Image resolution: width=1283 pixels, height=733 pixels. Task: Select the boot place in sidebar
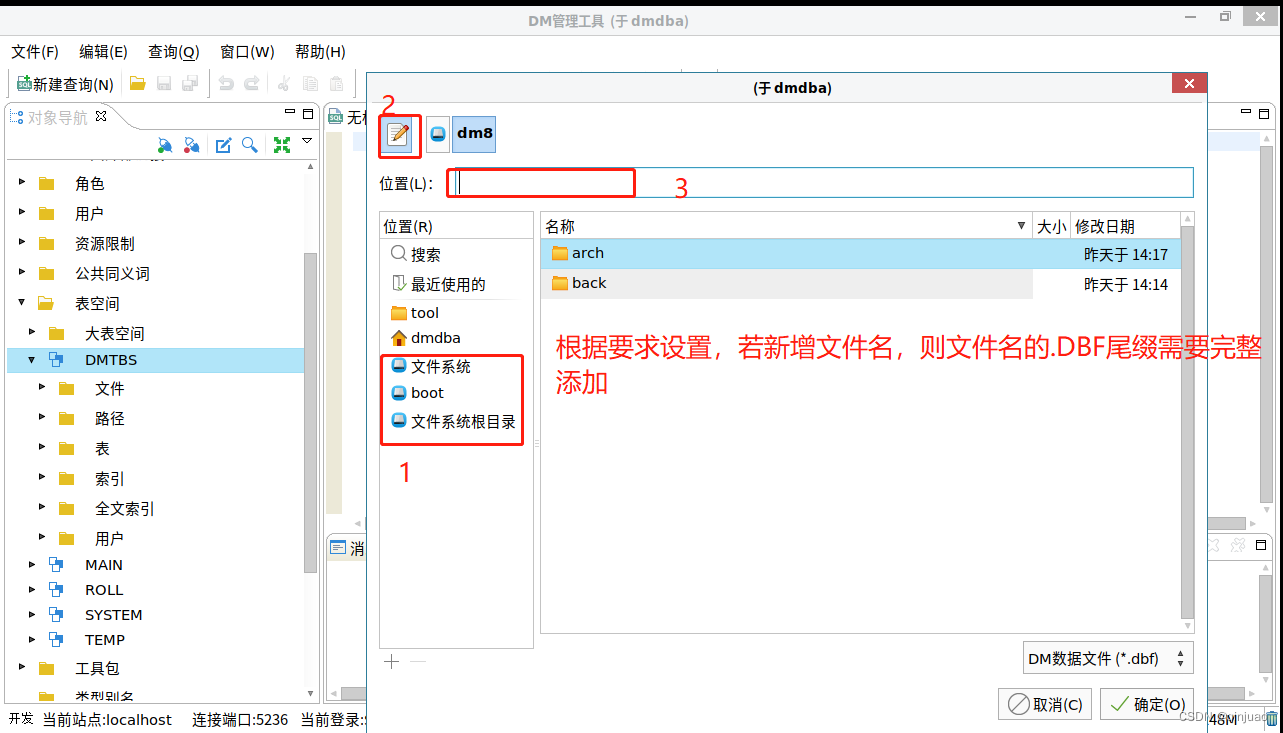tap(456, 393)
